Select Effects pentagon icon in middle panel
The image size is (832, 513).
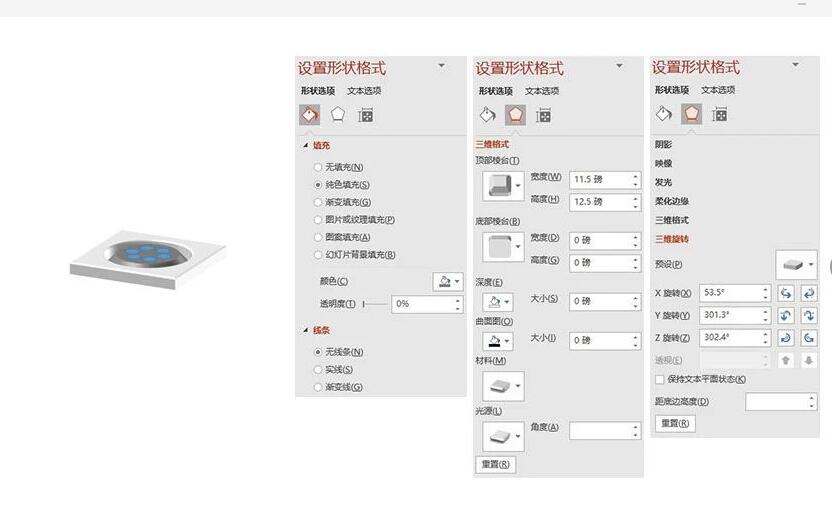pyautogui.click(x=515, y=115)
